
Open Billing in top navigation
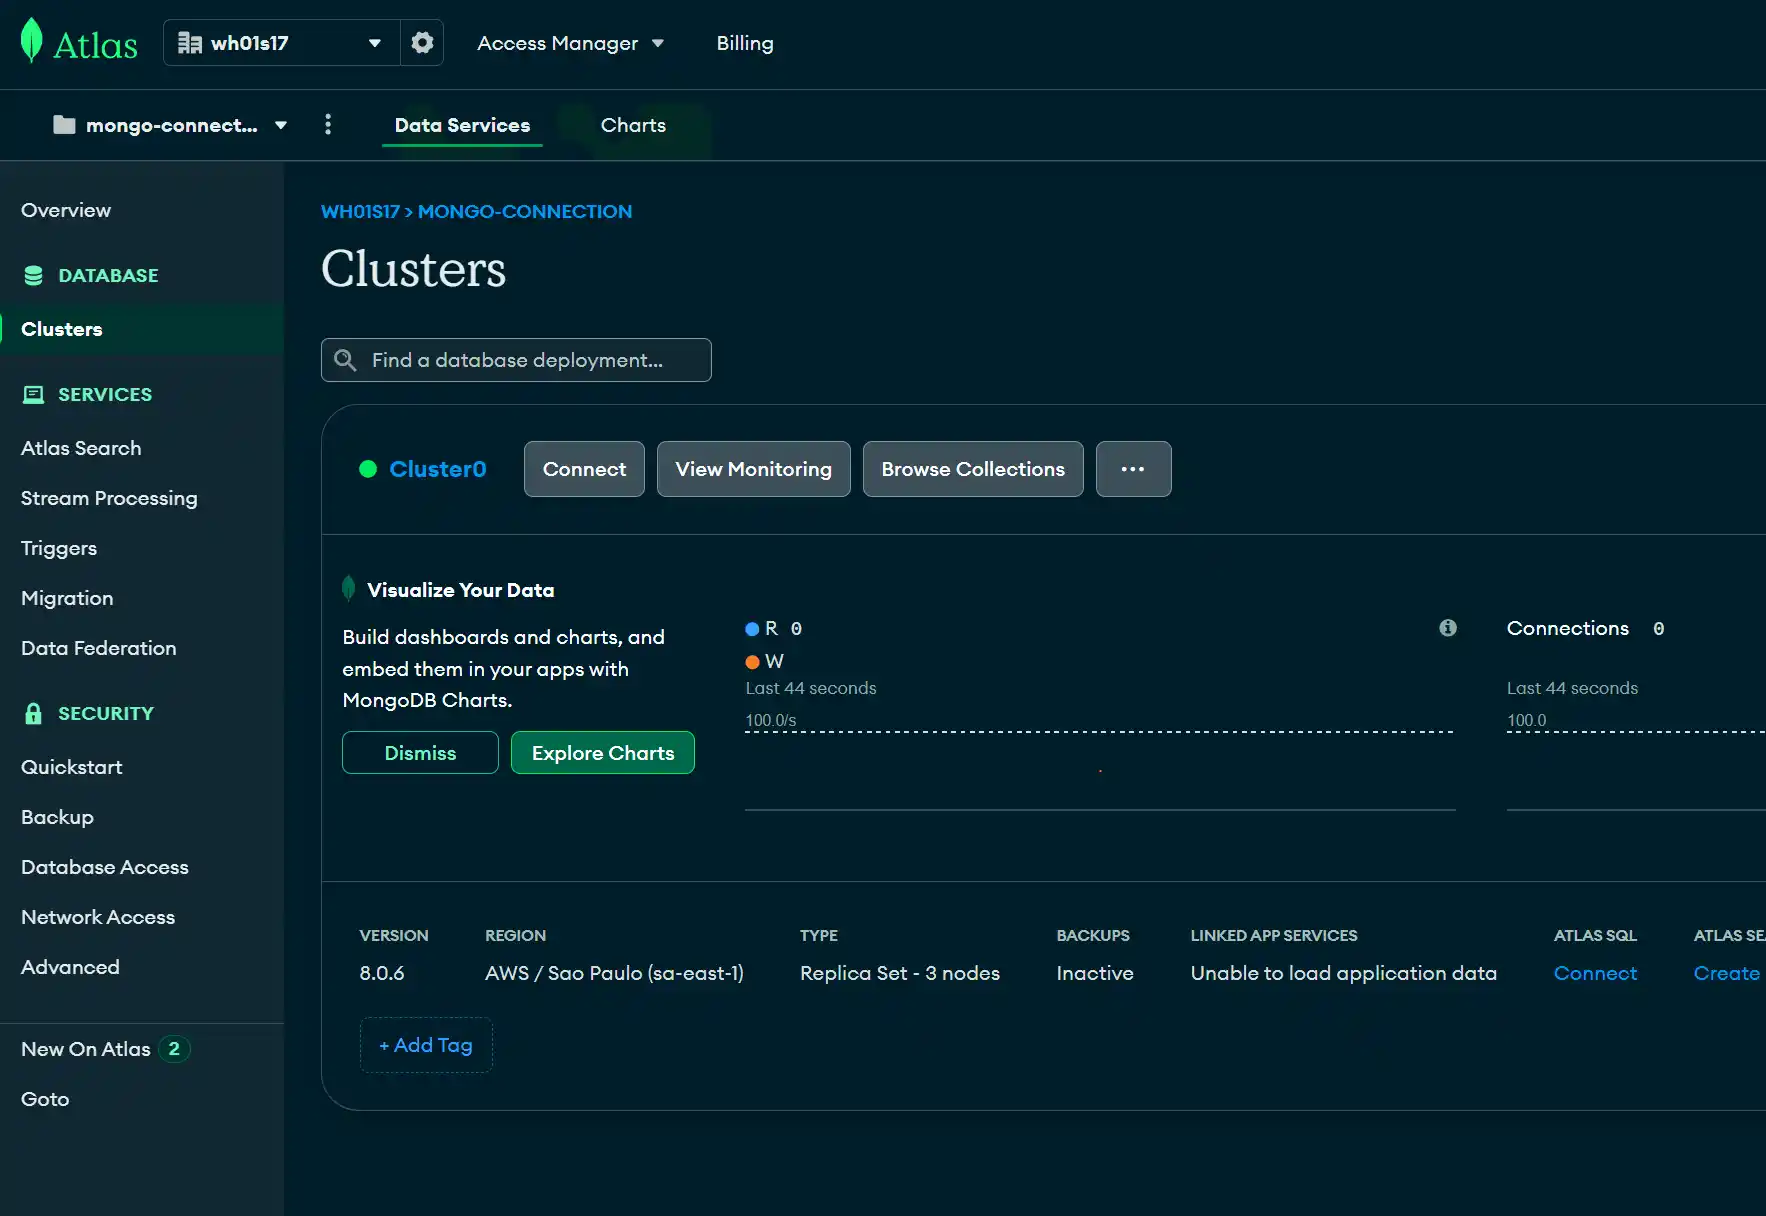(x=745, y=43)
